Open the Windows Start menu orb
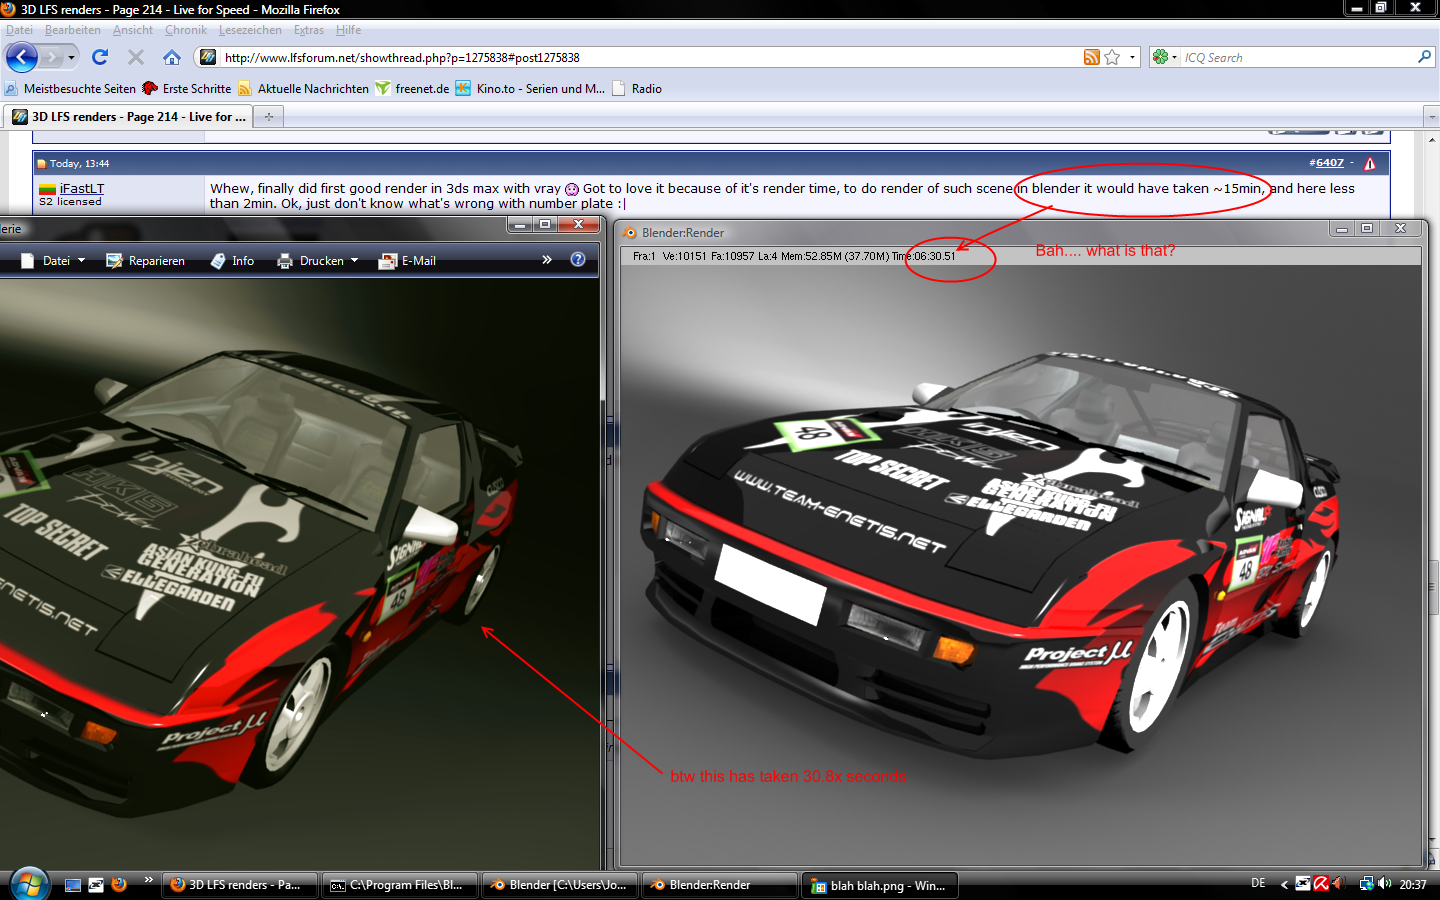 (x=29, y=884)
